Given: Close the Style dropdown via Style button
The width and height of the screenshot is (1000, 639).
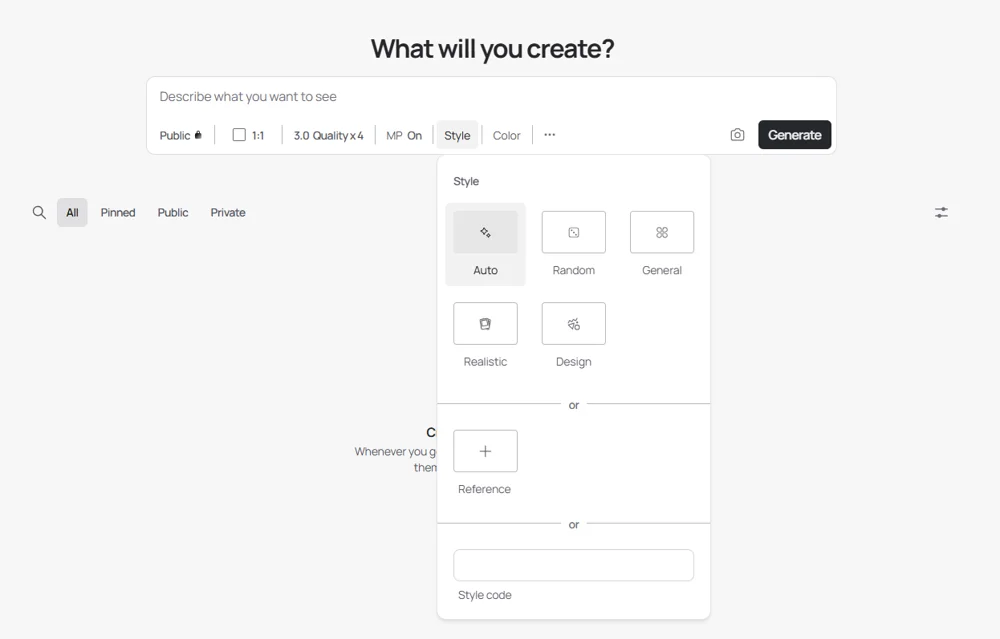Looking at the screenshot, I should (x=457, y=135).
